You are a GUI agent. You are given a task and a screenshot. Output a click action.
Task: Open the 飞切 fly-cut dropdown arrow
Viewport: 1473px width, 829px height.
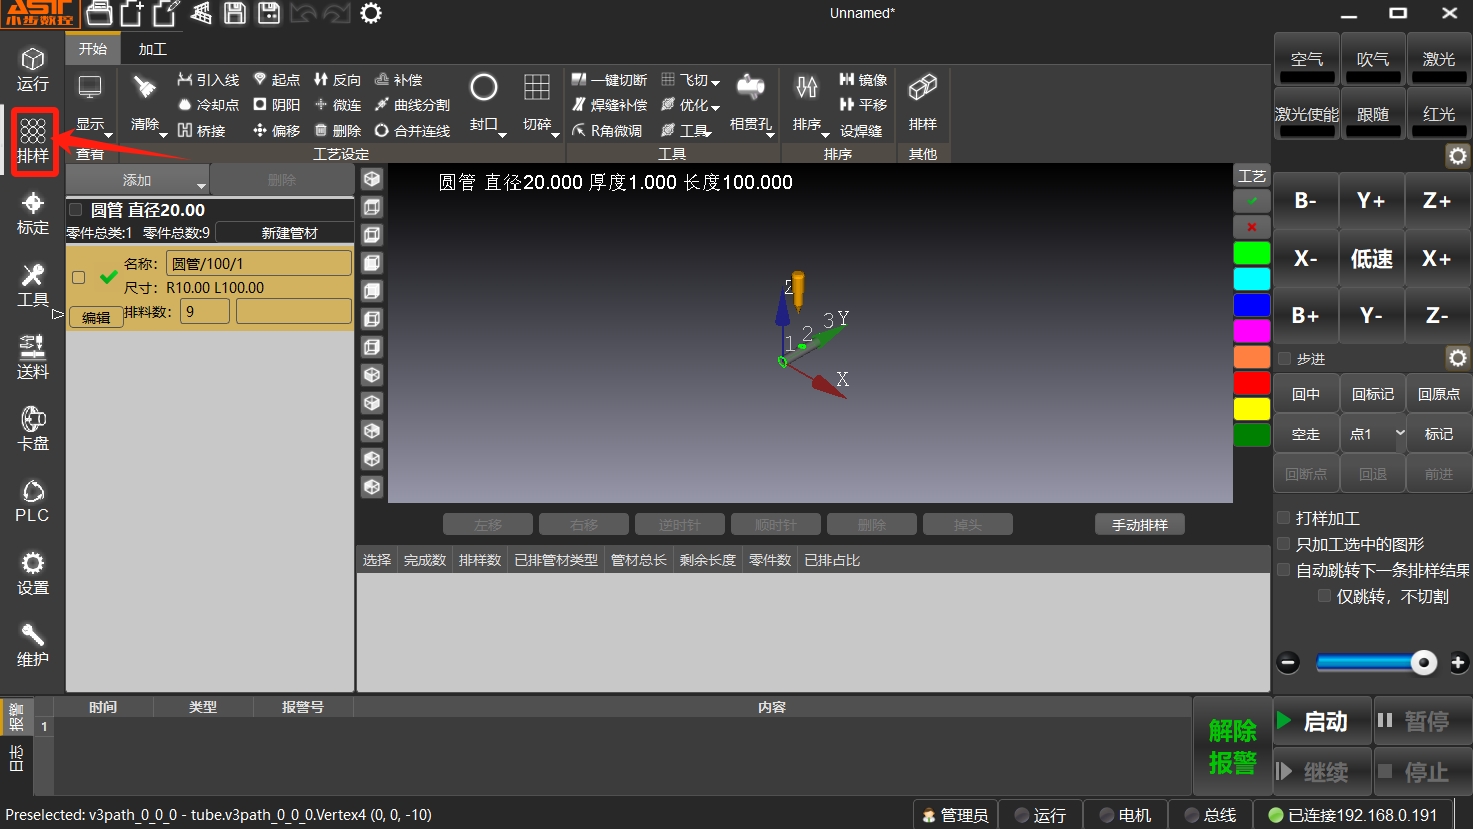point(715,82)
